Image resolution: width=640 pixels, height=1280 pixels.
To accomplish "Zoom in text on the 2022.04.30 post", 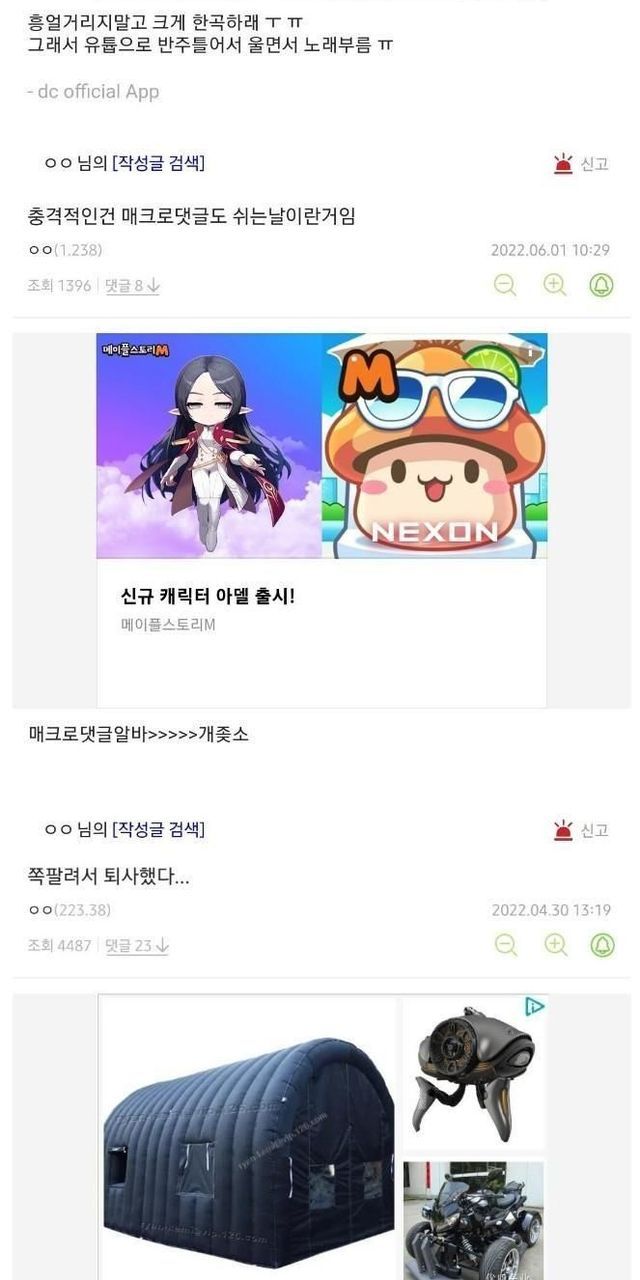I will point(555,945).
